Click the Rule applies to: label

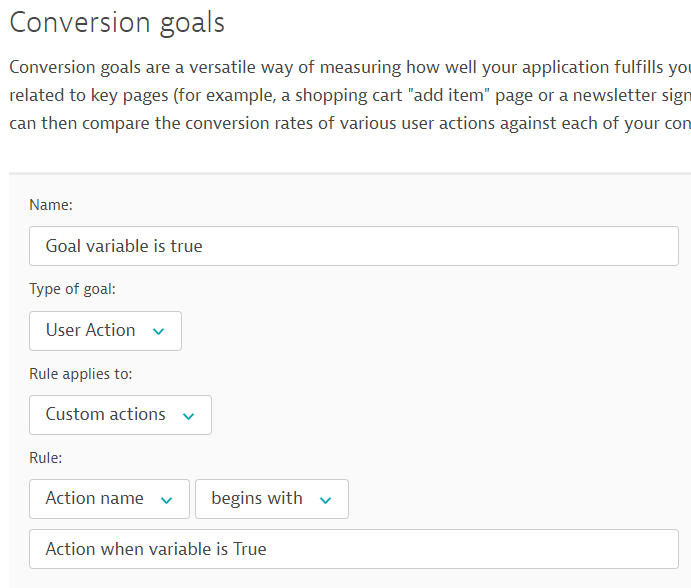tap(81, 374)
